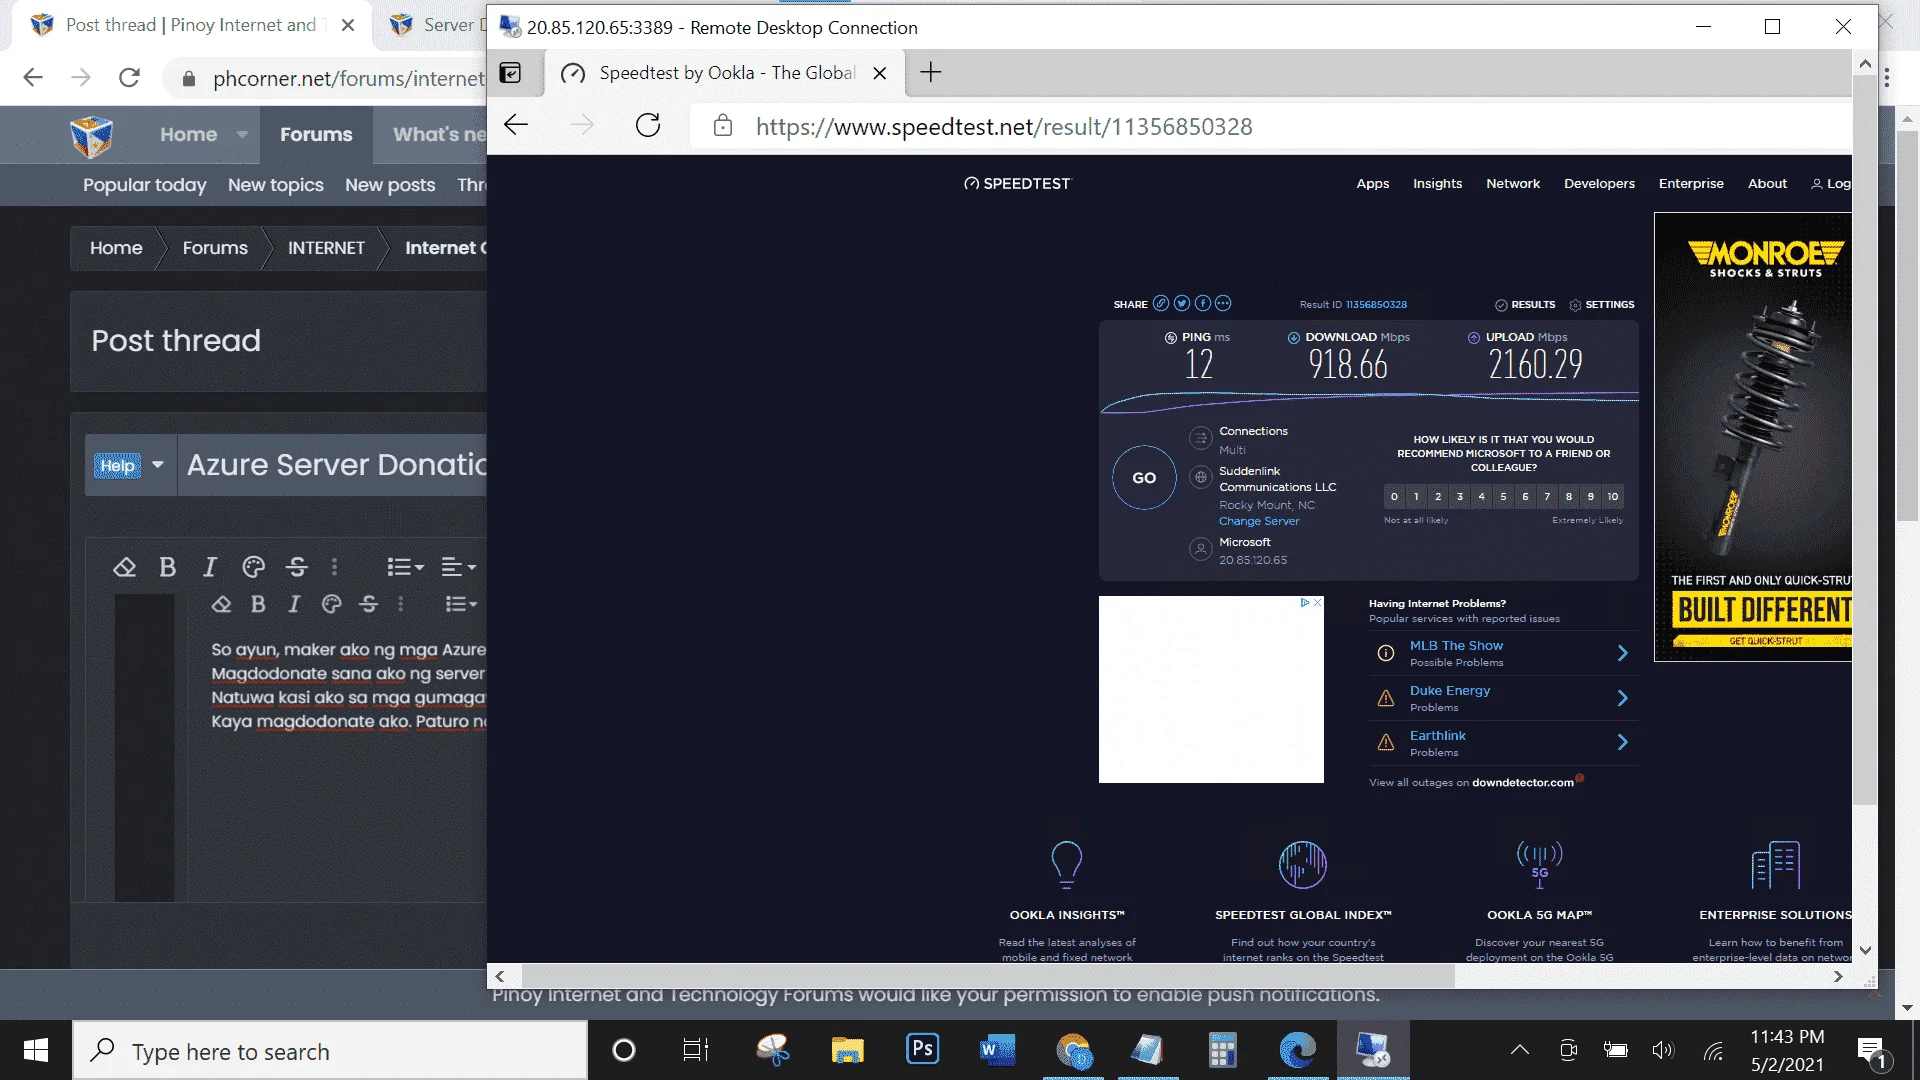Toggle strikethrough in upper editor toolbar
The image size is (1920, 1080).
tap(297, 568)
